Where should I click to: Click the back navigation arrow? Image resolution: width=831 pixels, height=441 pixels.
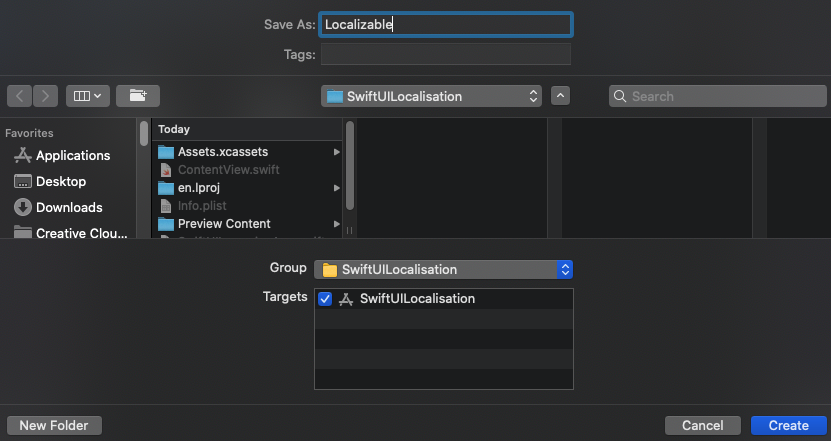(20, 96)
